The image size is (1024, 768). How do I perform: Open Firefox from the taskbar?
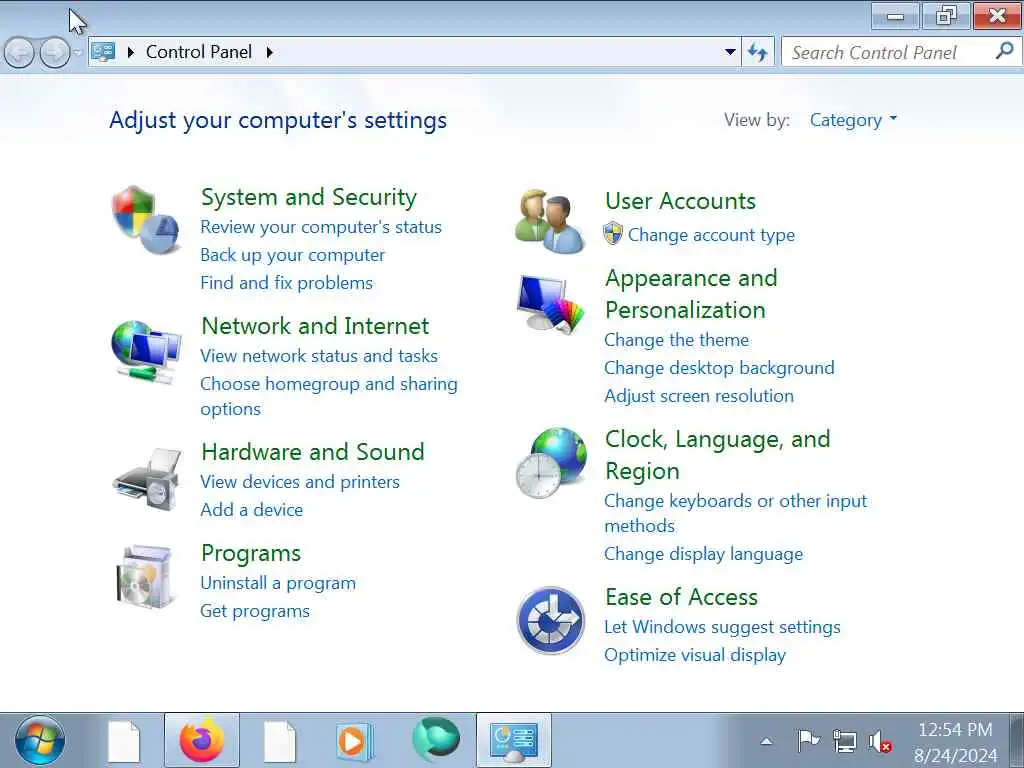(x=202, y=741)
